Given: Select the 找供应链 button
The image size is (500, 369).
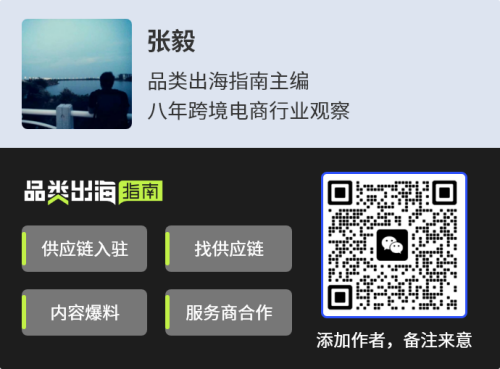Looking at the screenshot, I should click(x=228, y=249).
